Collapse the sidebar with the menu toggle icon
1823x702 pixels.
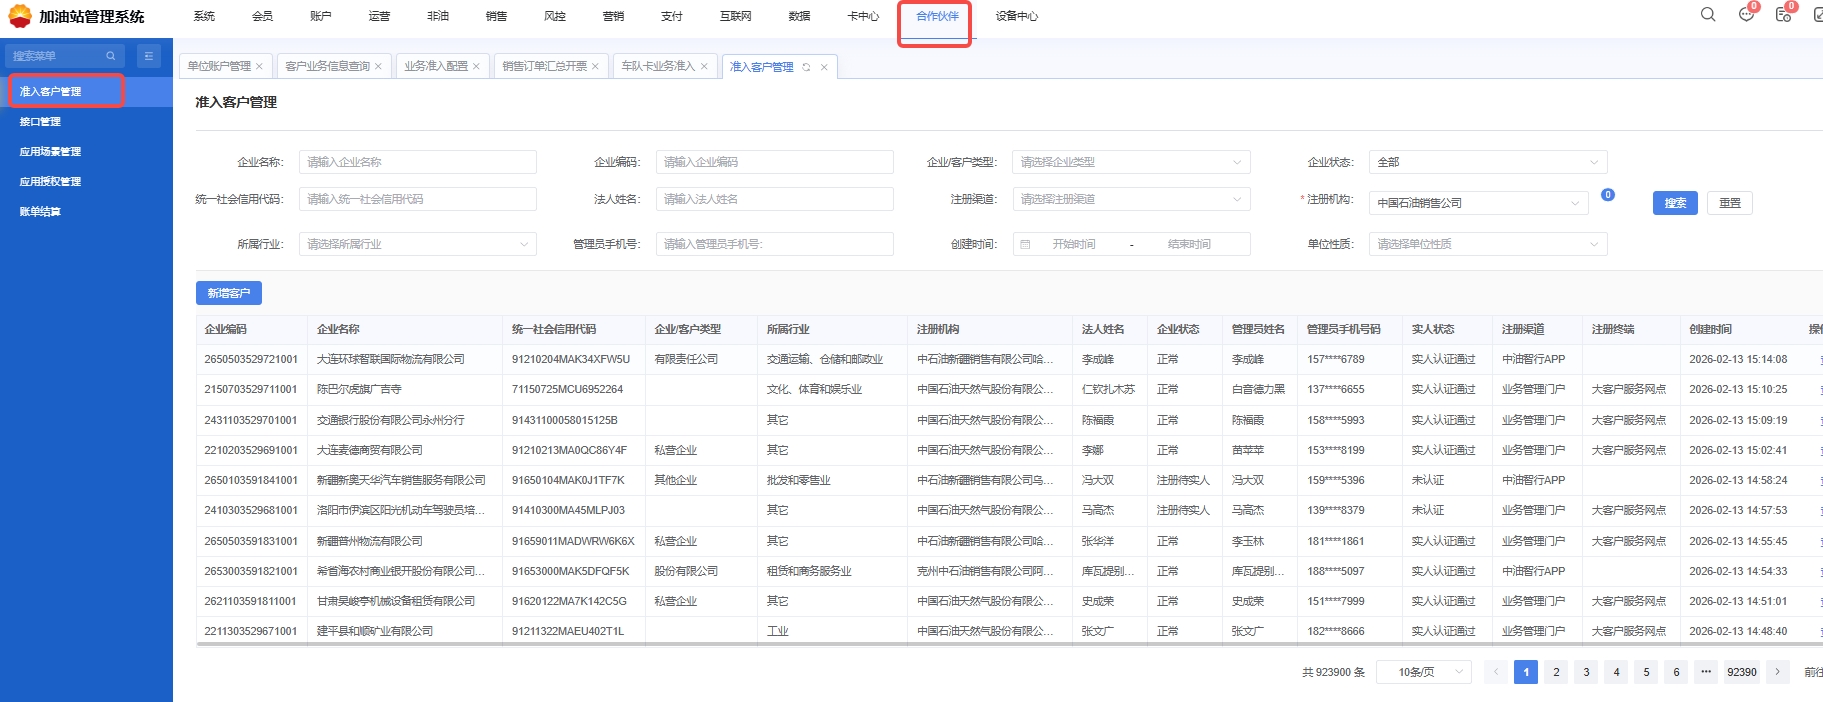pos(148,56)
